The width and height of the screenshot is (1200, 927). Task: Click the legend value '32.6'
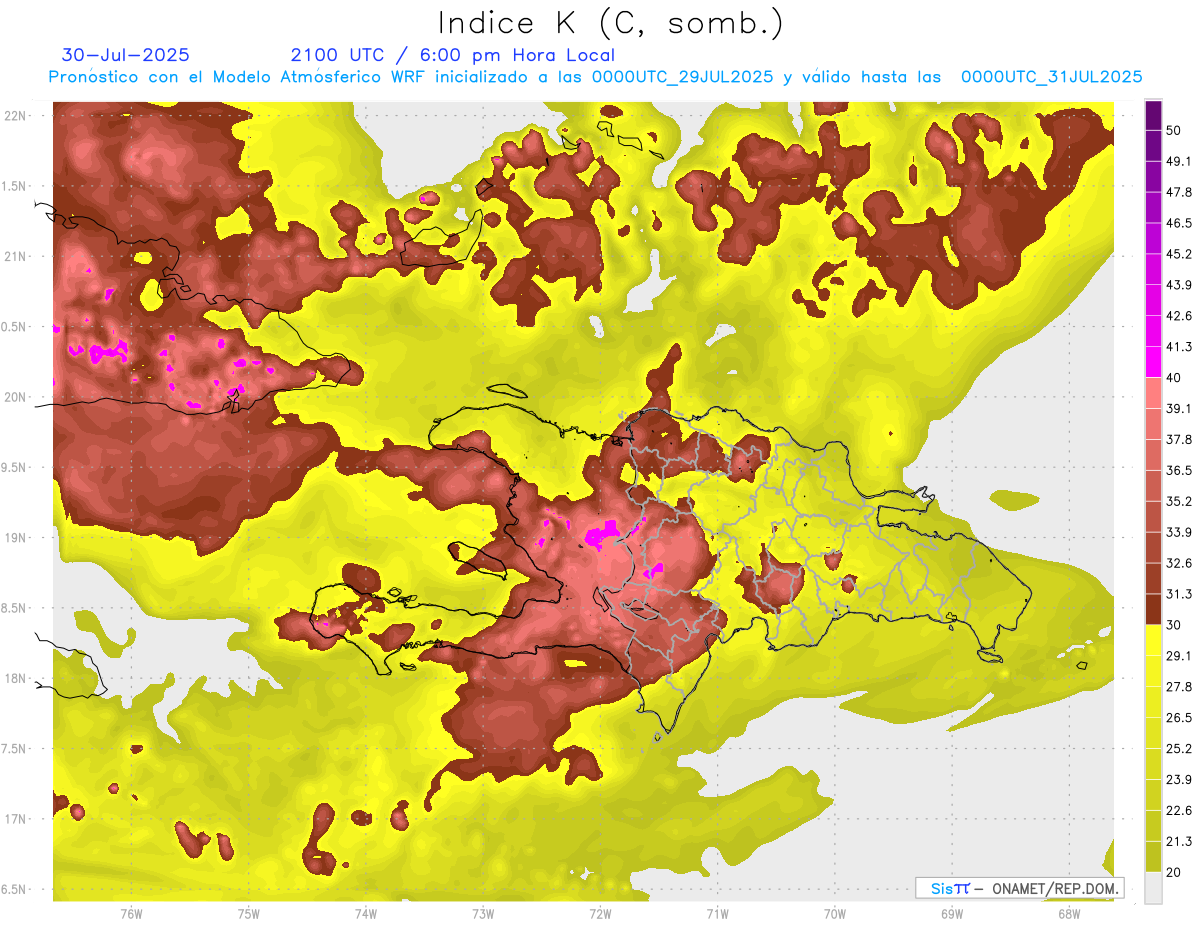click(1179, 563)
